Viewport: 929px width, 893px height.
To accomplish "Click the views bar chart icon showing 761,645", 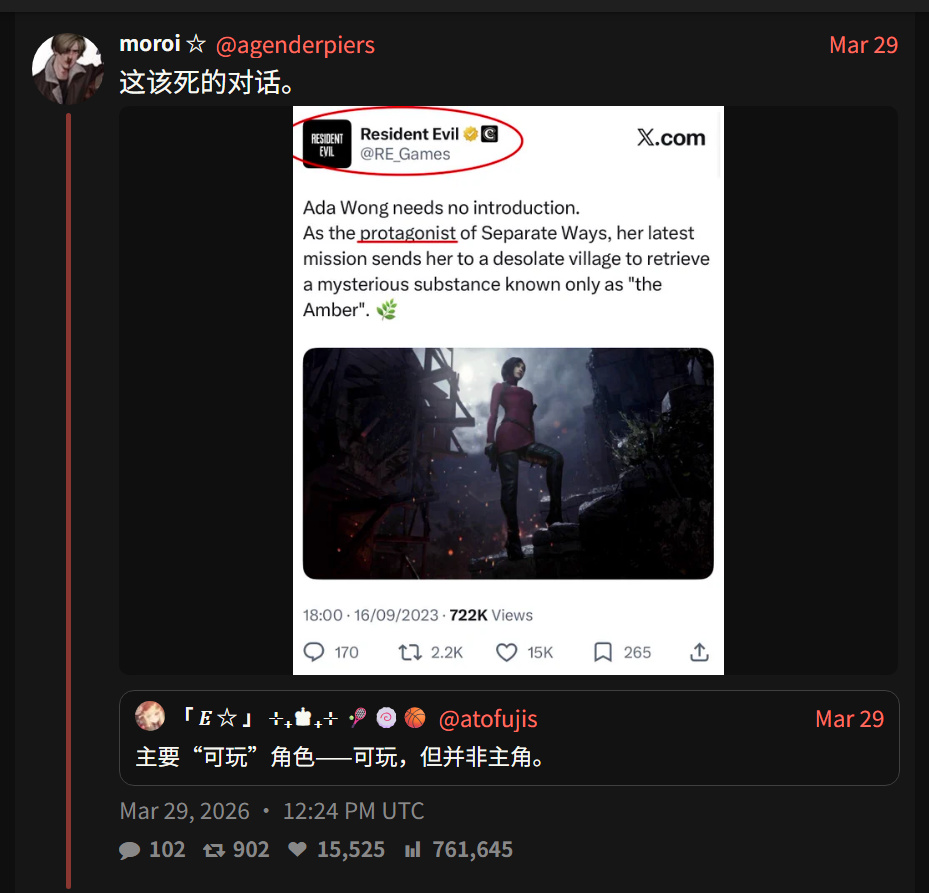I will coord(412,850).
